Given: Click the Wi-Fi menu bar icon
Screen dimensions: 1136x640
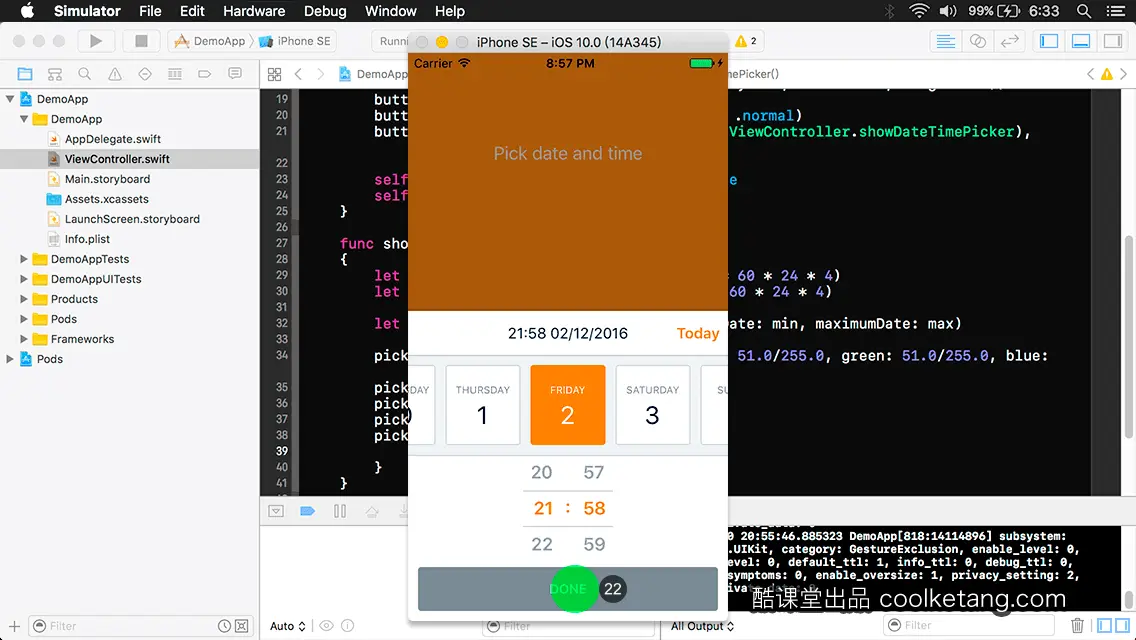Looking at the screenshot, I should tap(919, 11).
